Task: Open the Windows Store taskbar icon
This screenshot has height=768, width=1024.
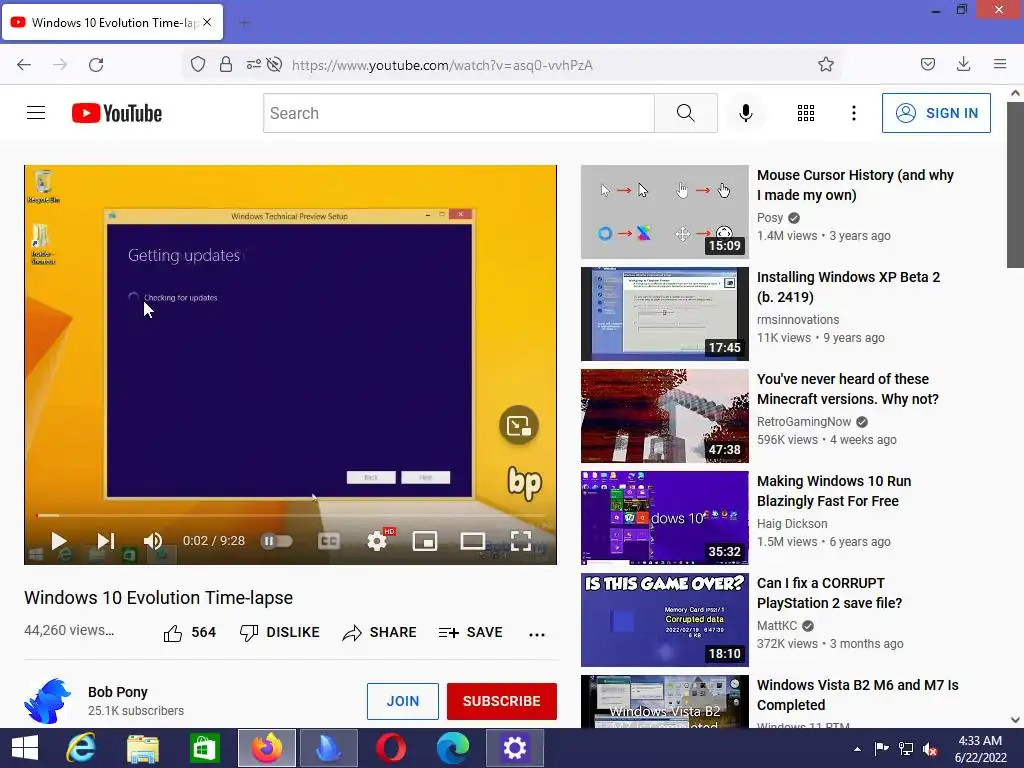Action: coord(204,748)
